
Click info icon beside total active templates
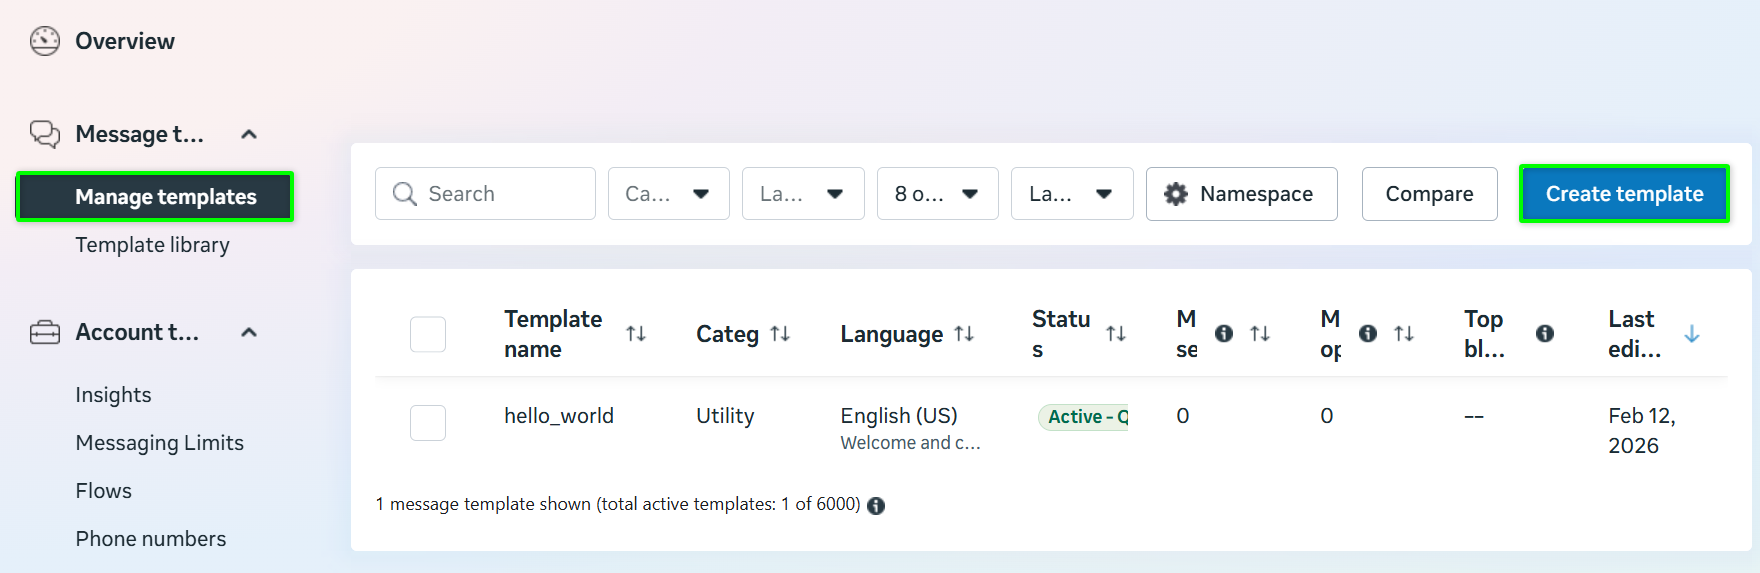876,506
